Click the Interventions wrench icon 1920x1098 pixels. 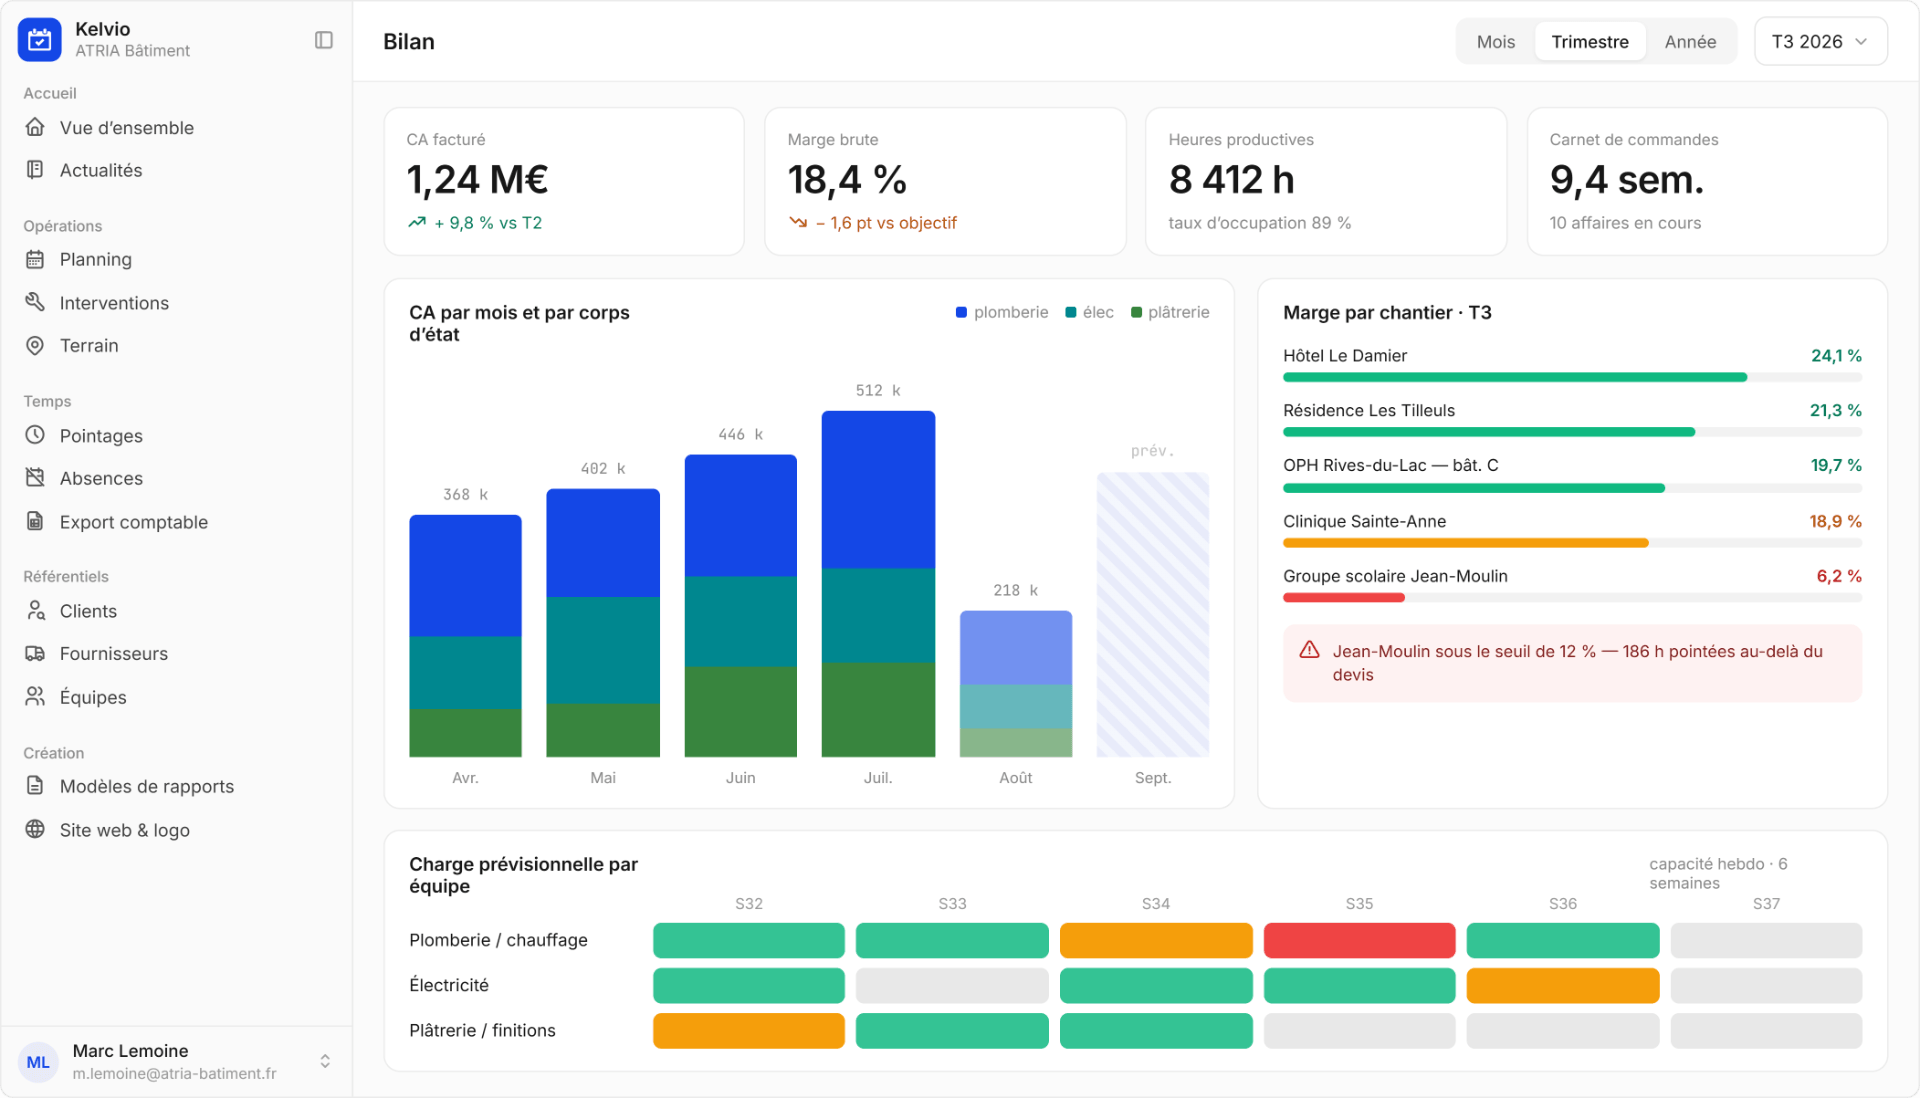pyautogui.click(x=35, y=302)
